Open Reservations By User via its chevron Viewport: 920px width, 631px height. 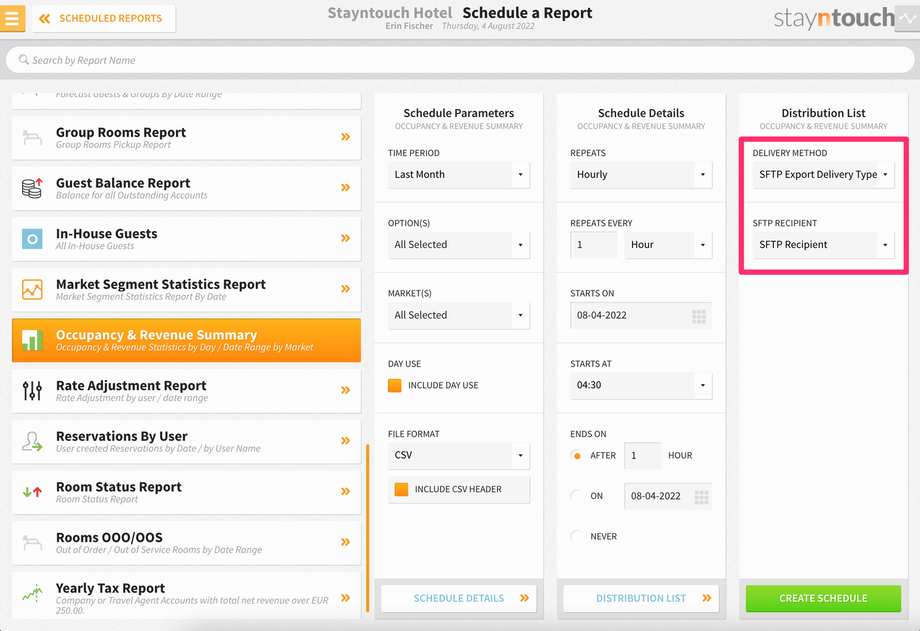pyautogui.click(x=346, y=440)
